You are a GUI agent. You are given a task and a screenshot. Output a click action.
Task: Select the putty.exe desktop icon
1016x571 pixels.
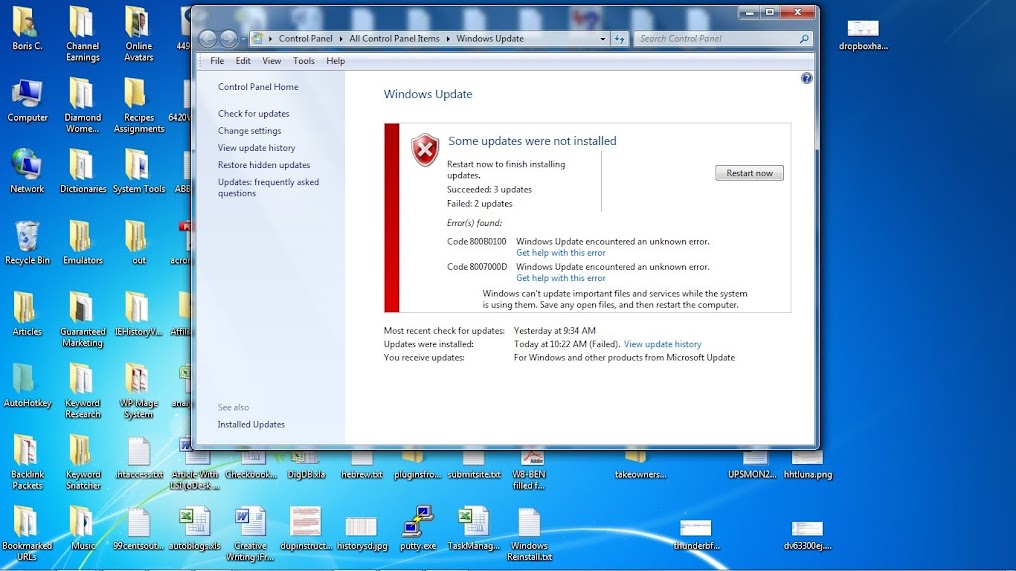[418, 528]
